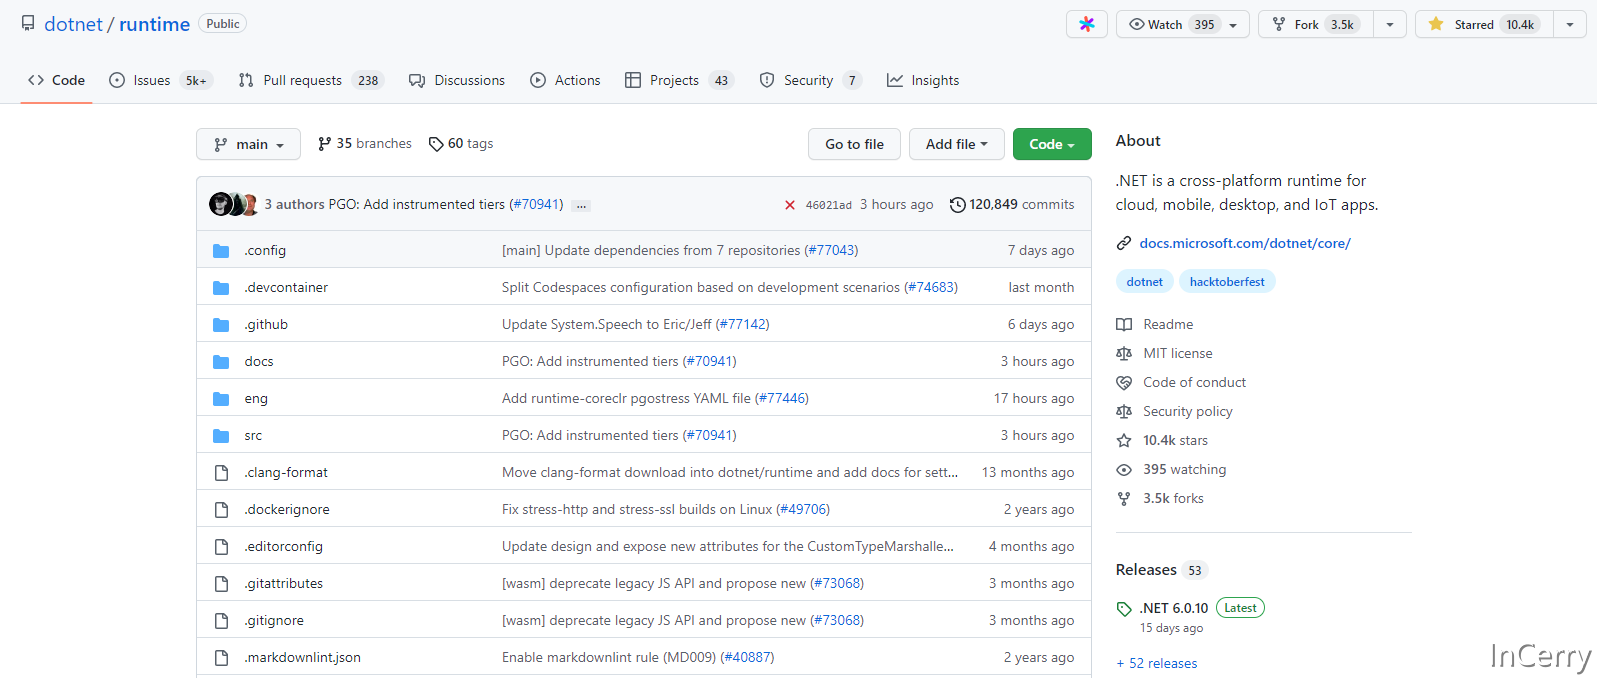The width and height of the screenshot is (1597, 678).
Task: Expand the Add file dropdown
Action: (956, 145)
